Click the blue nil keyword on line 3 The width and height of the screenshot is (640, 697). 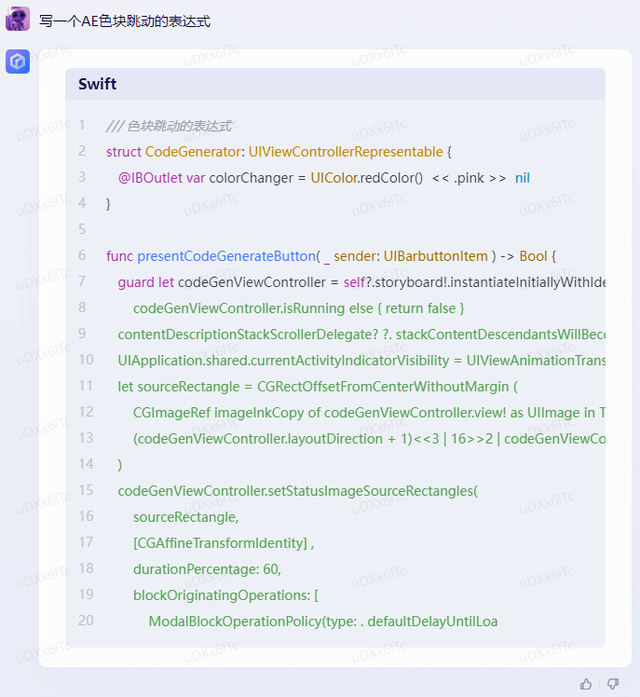click(522, 178)
